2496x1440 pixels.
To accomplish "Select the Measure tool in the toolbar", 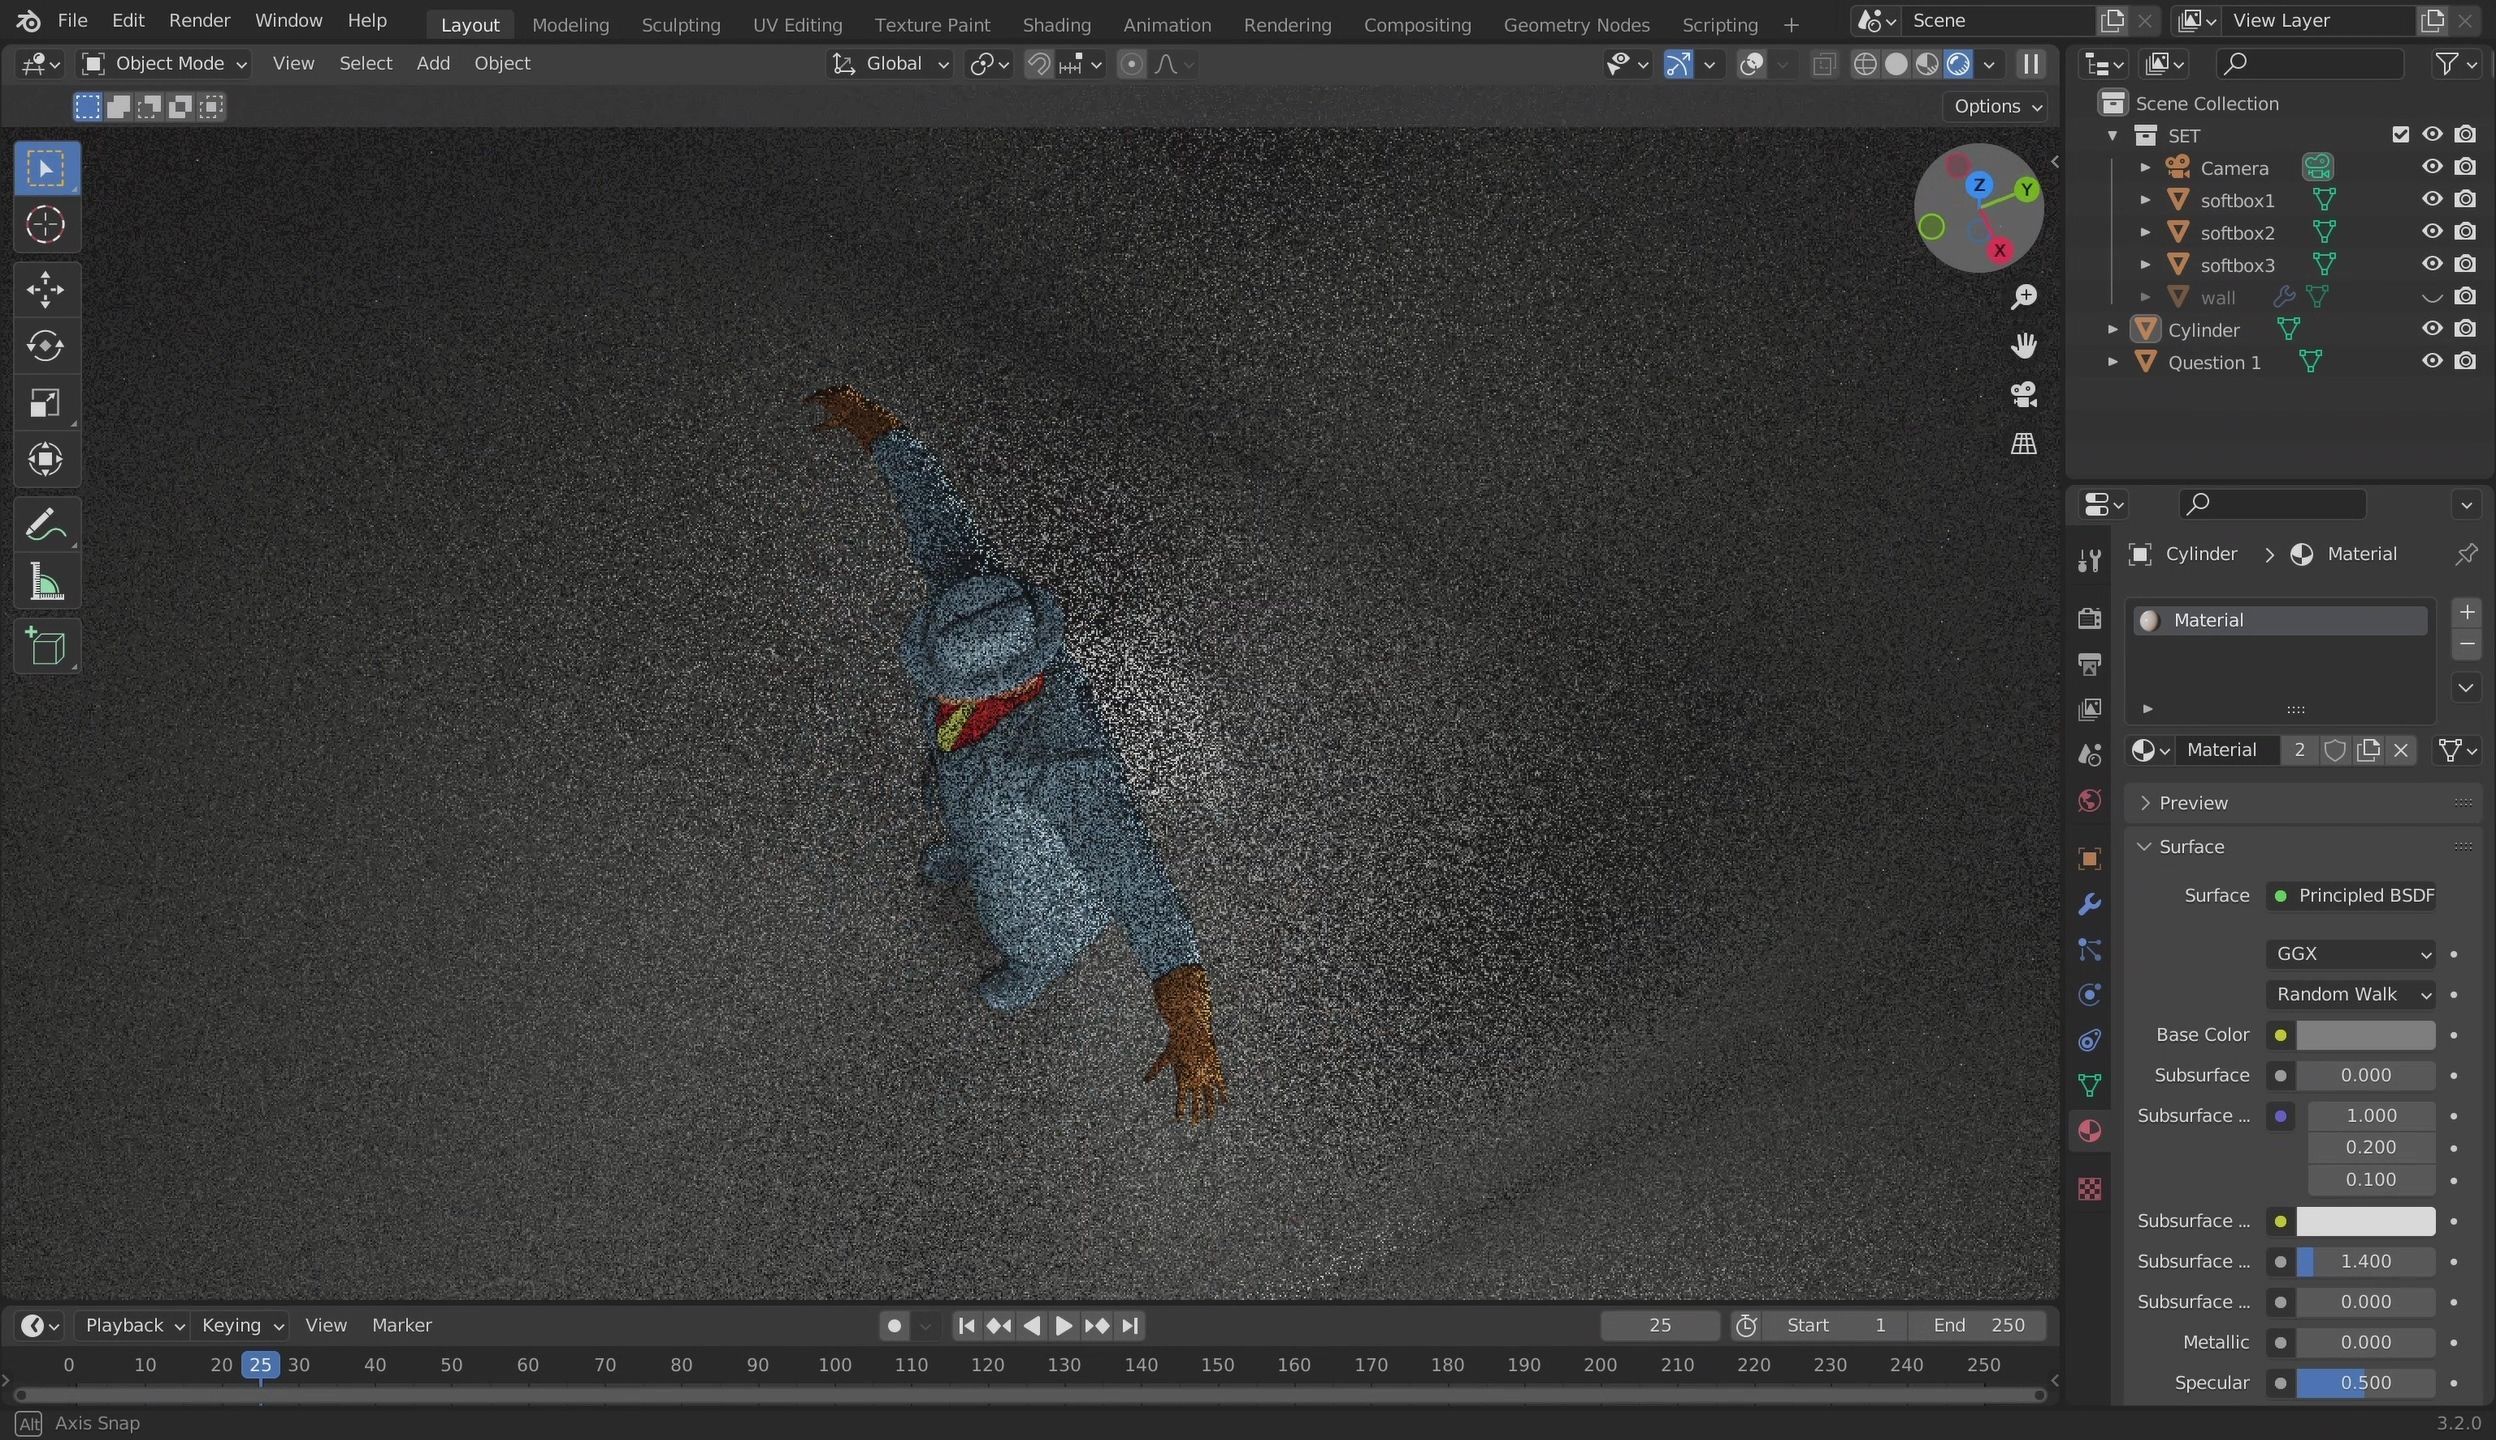I will click(x=46, y=582).
